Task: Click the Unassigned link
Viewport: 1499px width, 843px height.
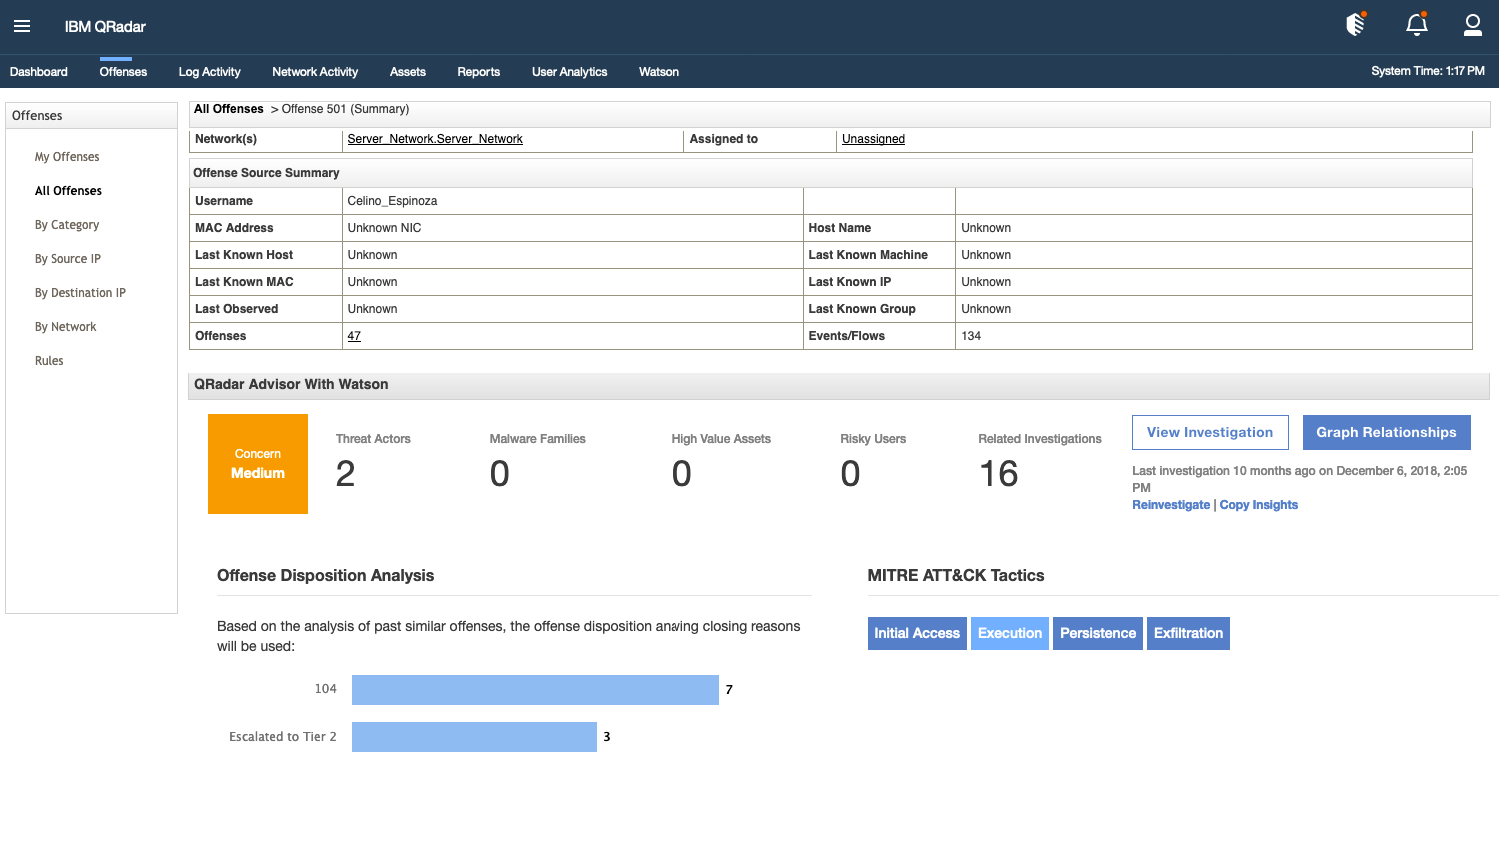Action: pyautogui.click(x=873, y=139)
